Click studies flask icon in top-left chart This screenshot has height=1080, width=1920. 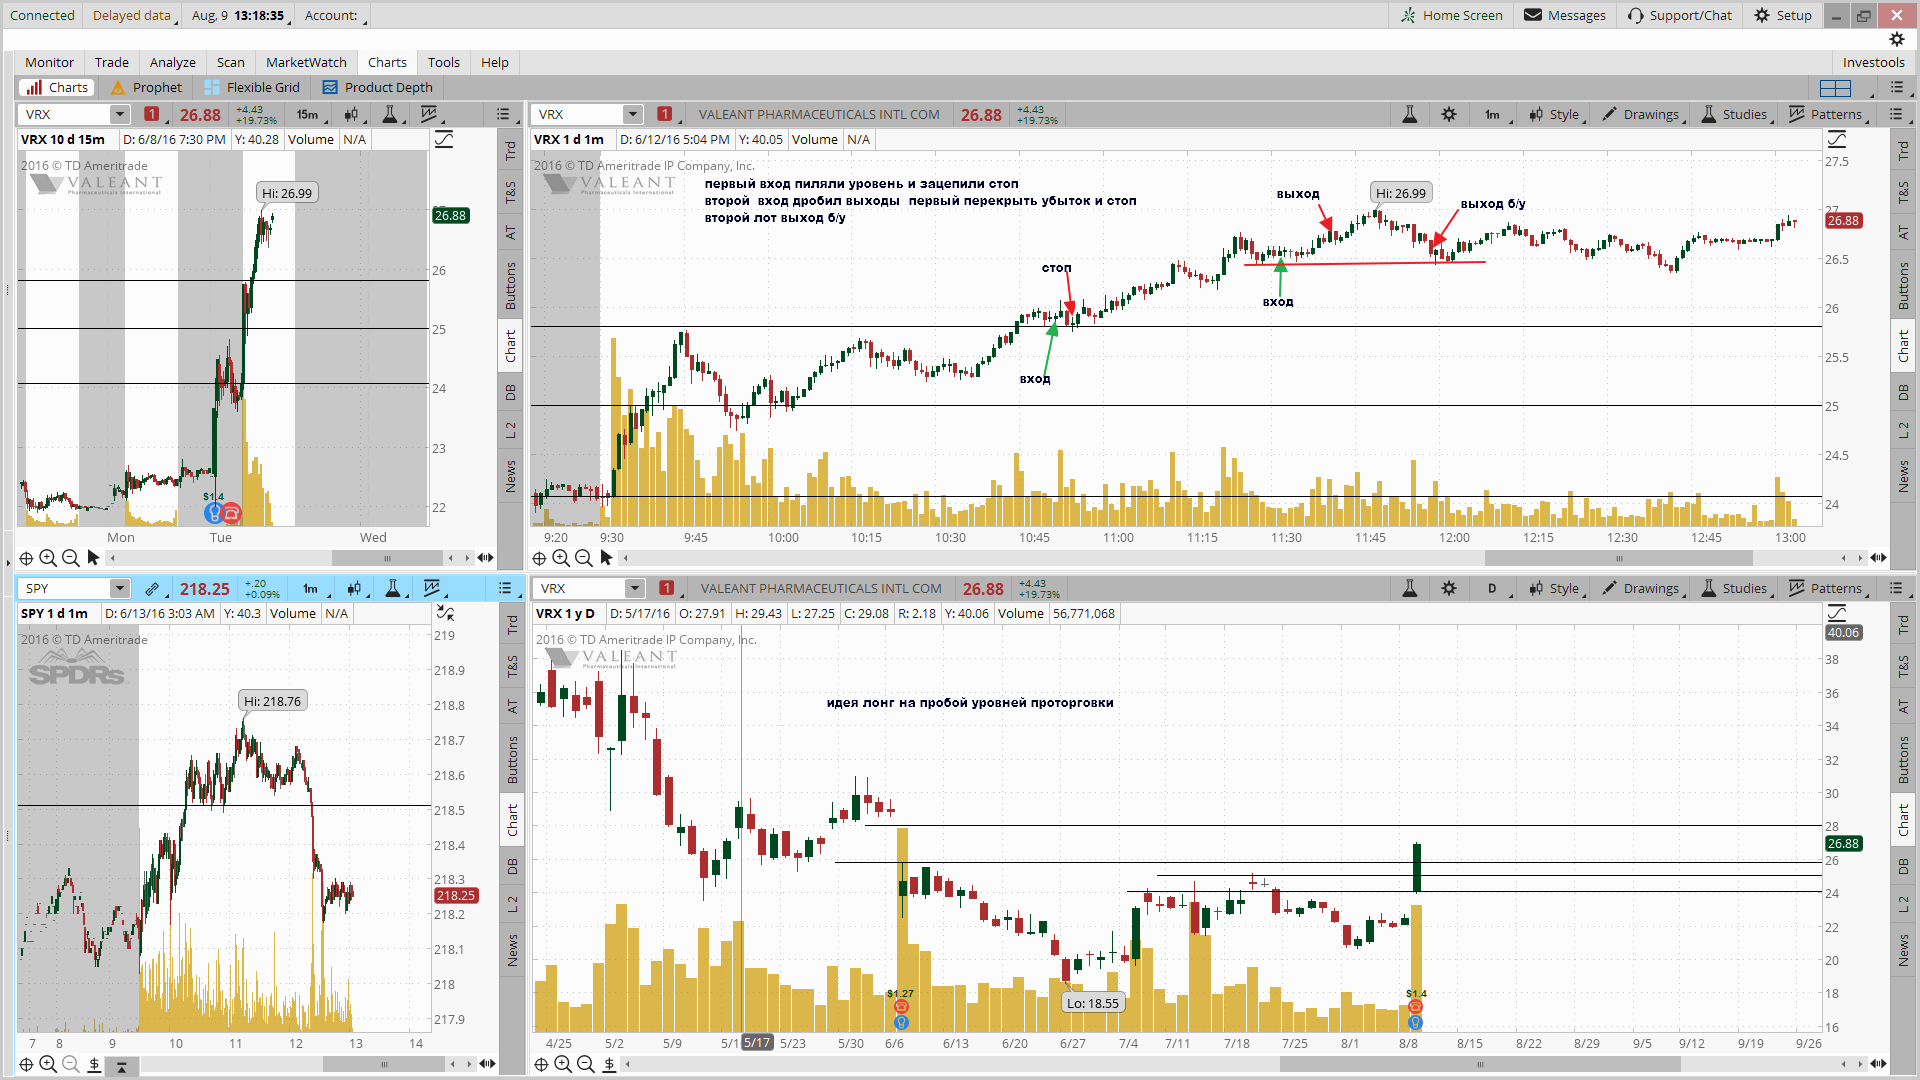click(391, 114)
